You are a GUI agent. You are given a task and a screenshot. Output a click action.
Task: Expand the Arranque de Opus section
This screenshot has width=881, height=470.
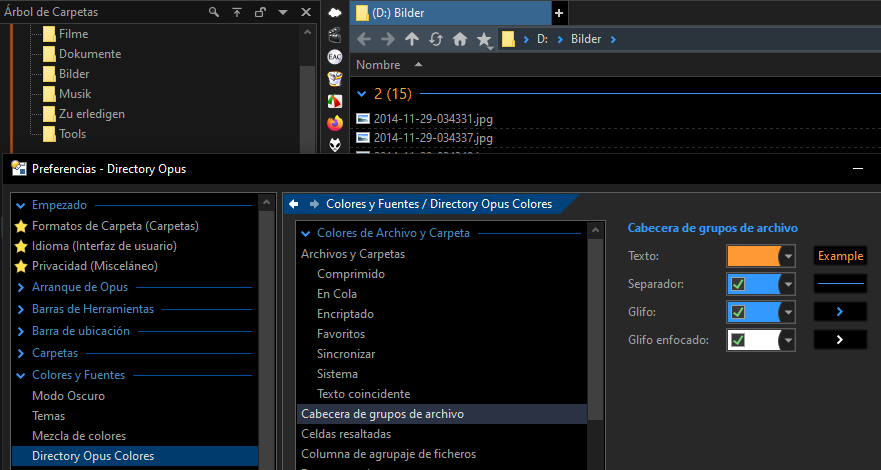[21, 288]
